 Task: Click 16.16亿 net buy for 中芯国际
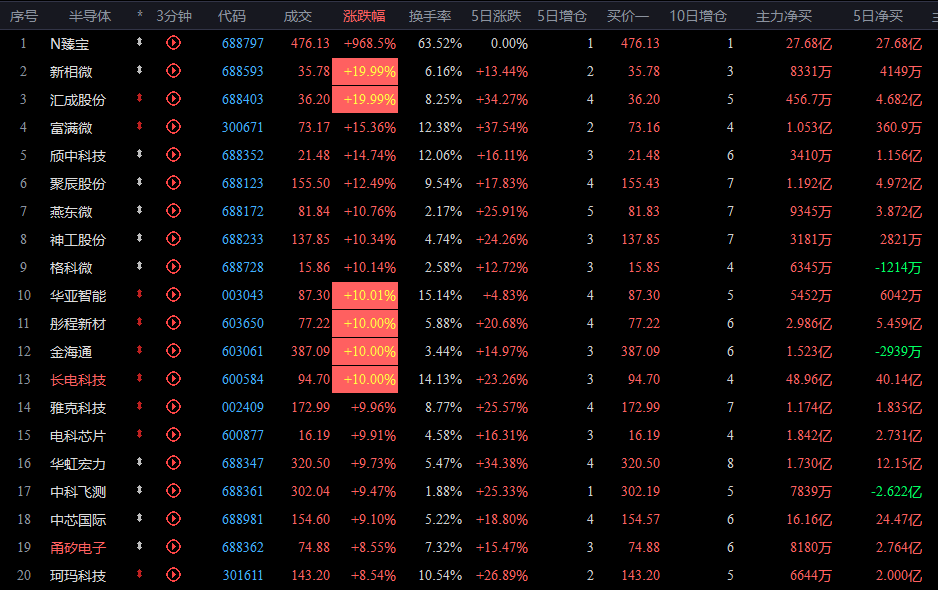809,519
